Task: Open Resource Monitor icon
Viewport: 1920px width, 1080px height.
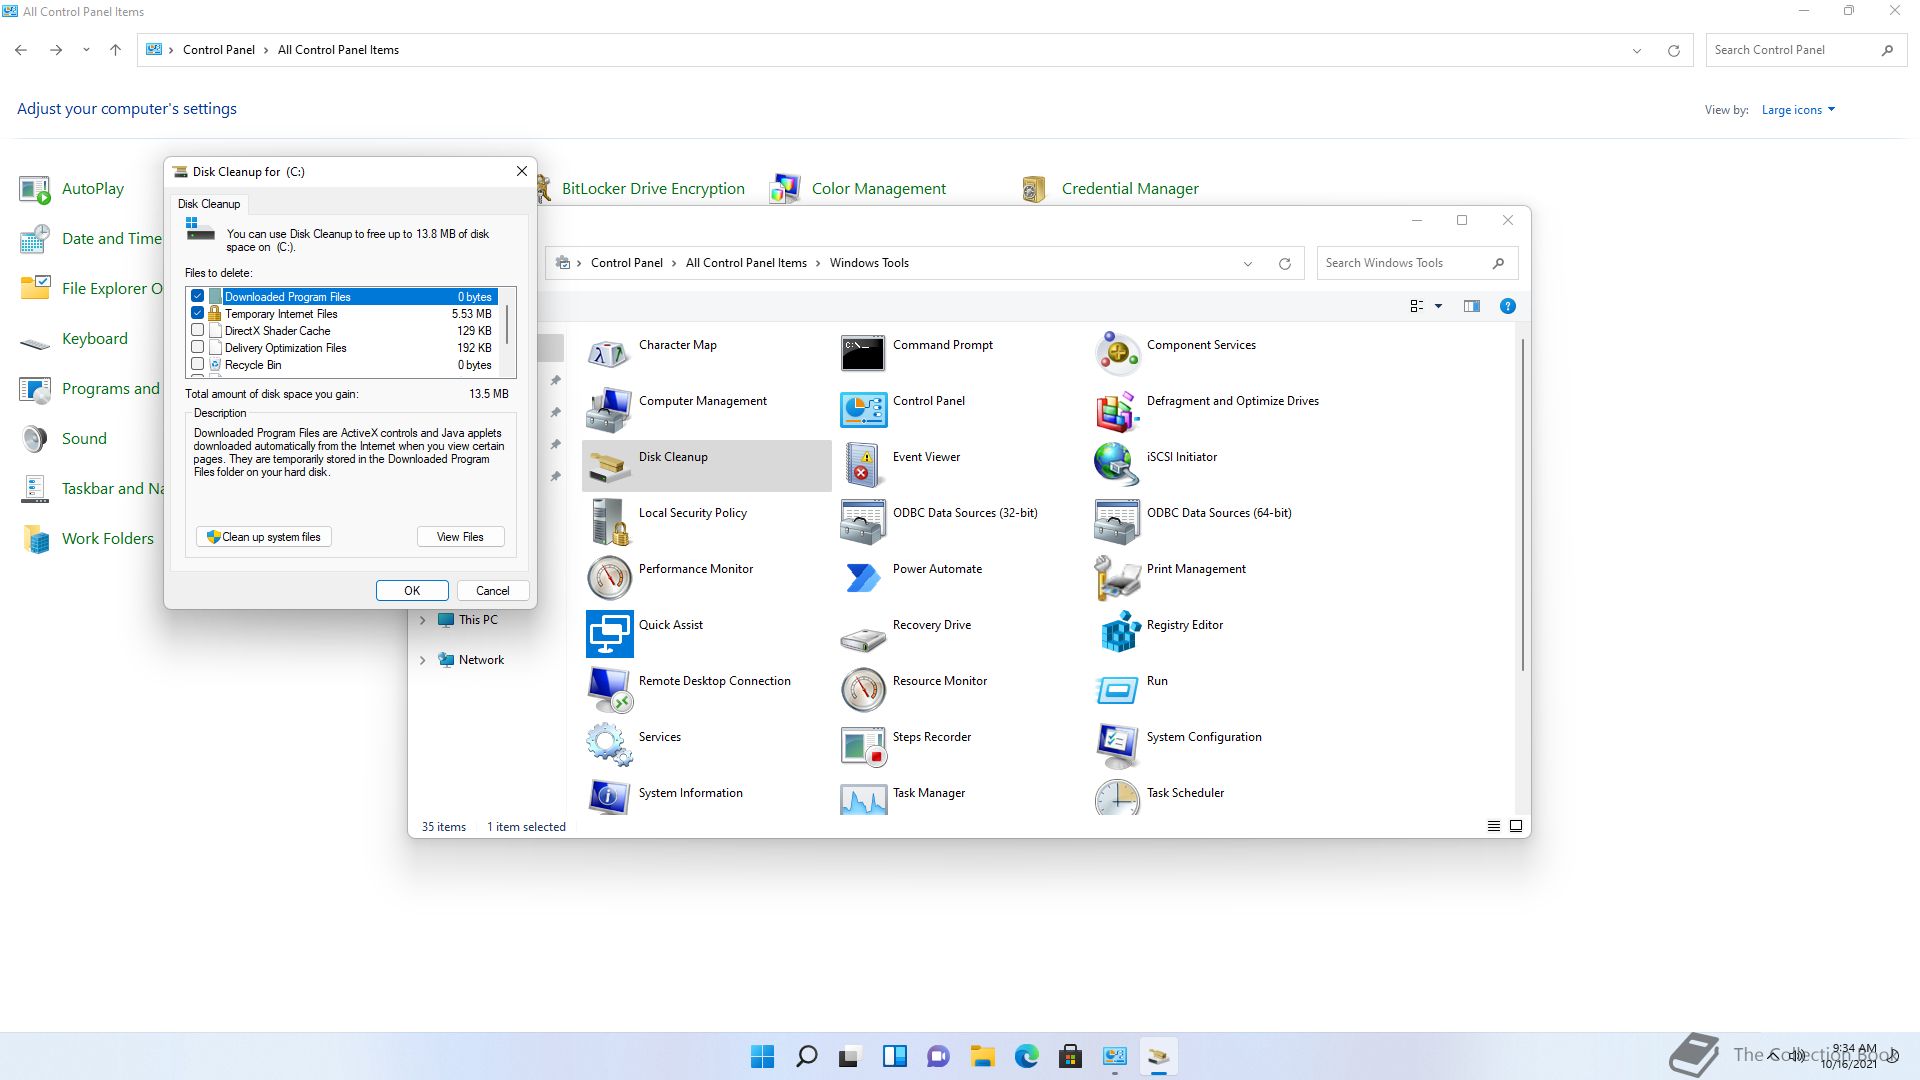Action: click(863, 689)
